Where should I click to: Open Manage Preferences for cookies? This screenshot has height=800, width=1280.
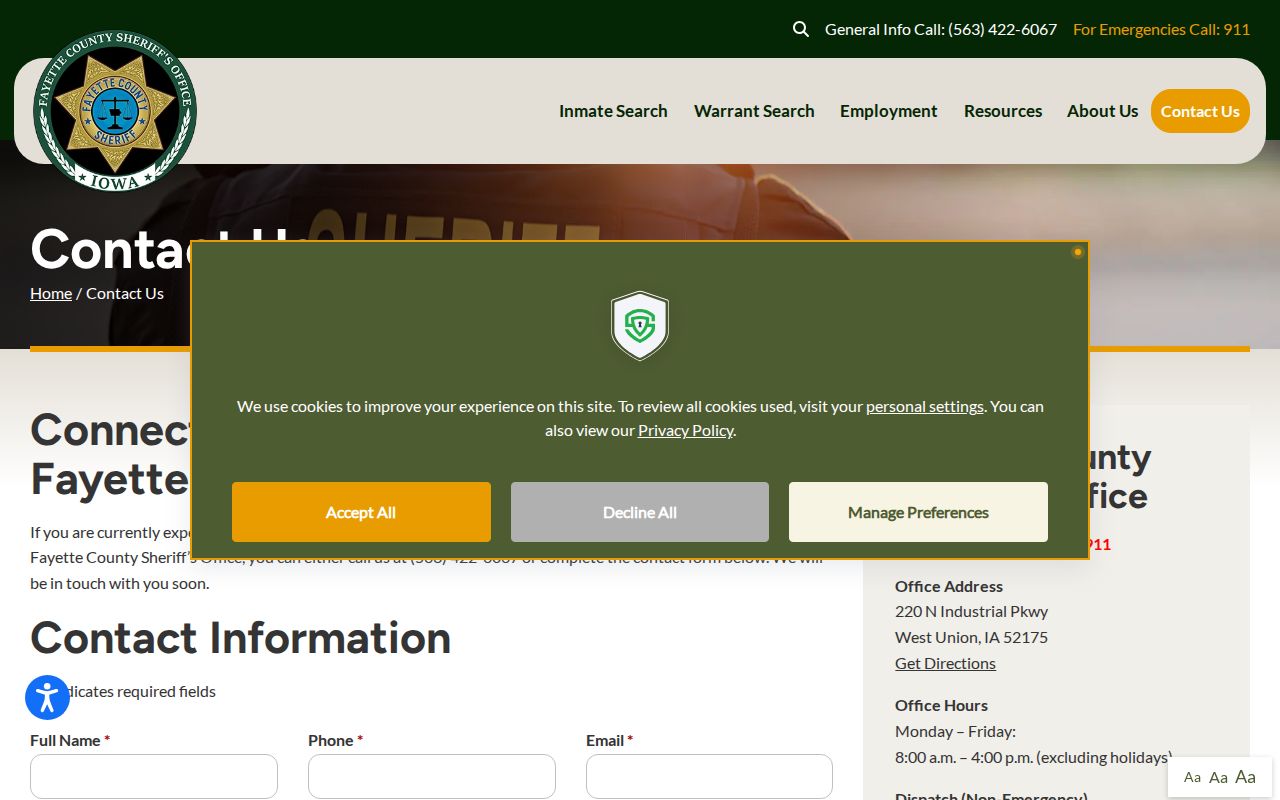(x=918, y=512)
